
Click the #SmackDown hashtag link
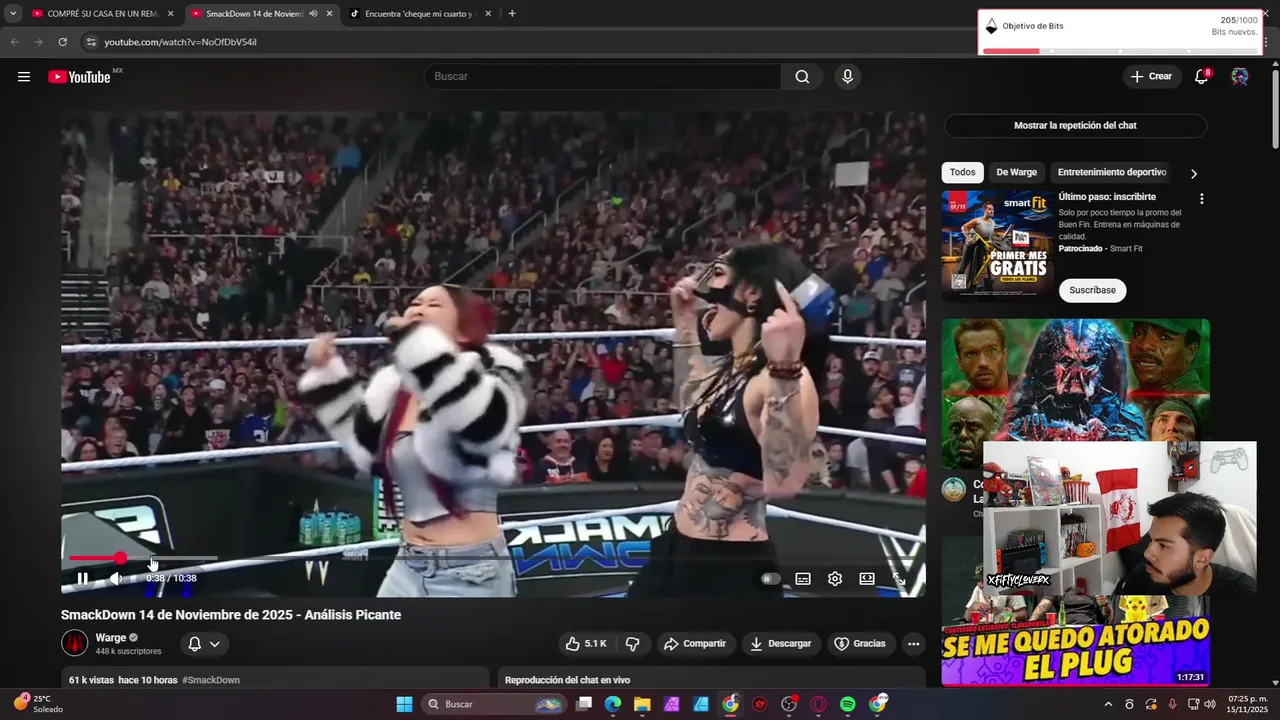click(x=211, y=680)
